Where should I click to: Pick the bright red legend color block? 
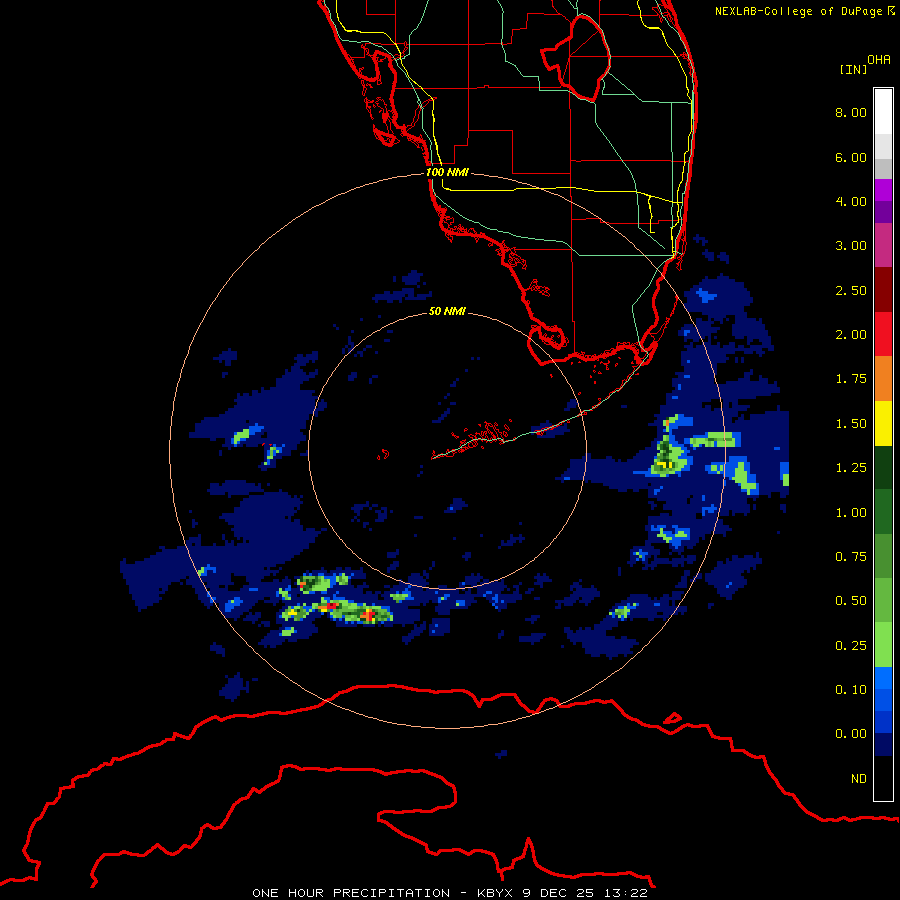[883, 334]
